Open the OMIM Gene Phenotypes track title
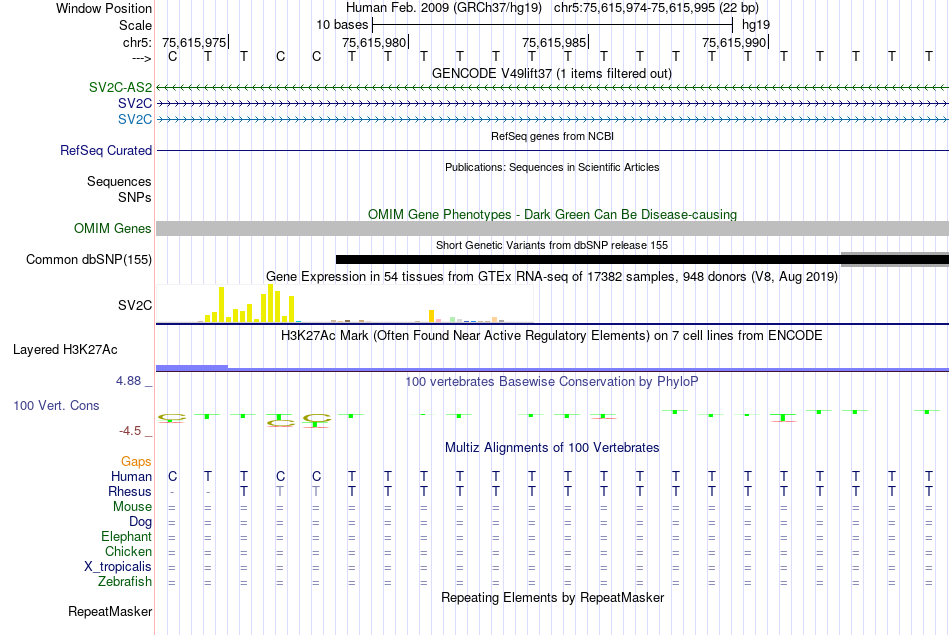The width and height of the screenshot is (950, 635). [552, 214]
